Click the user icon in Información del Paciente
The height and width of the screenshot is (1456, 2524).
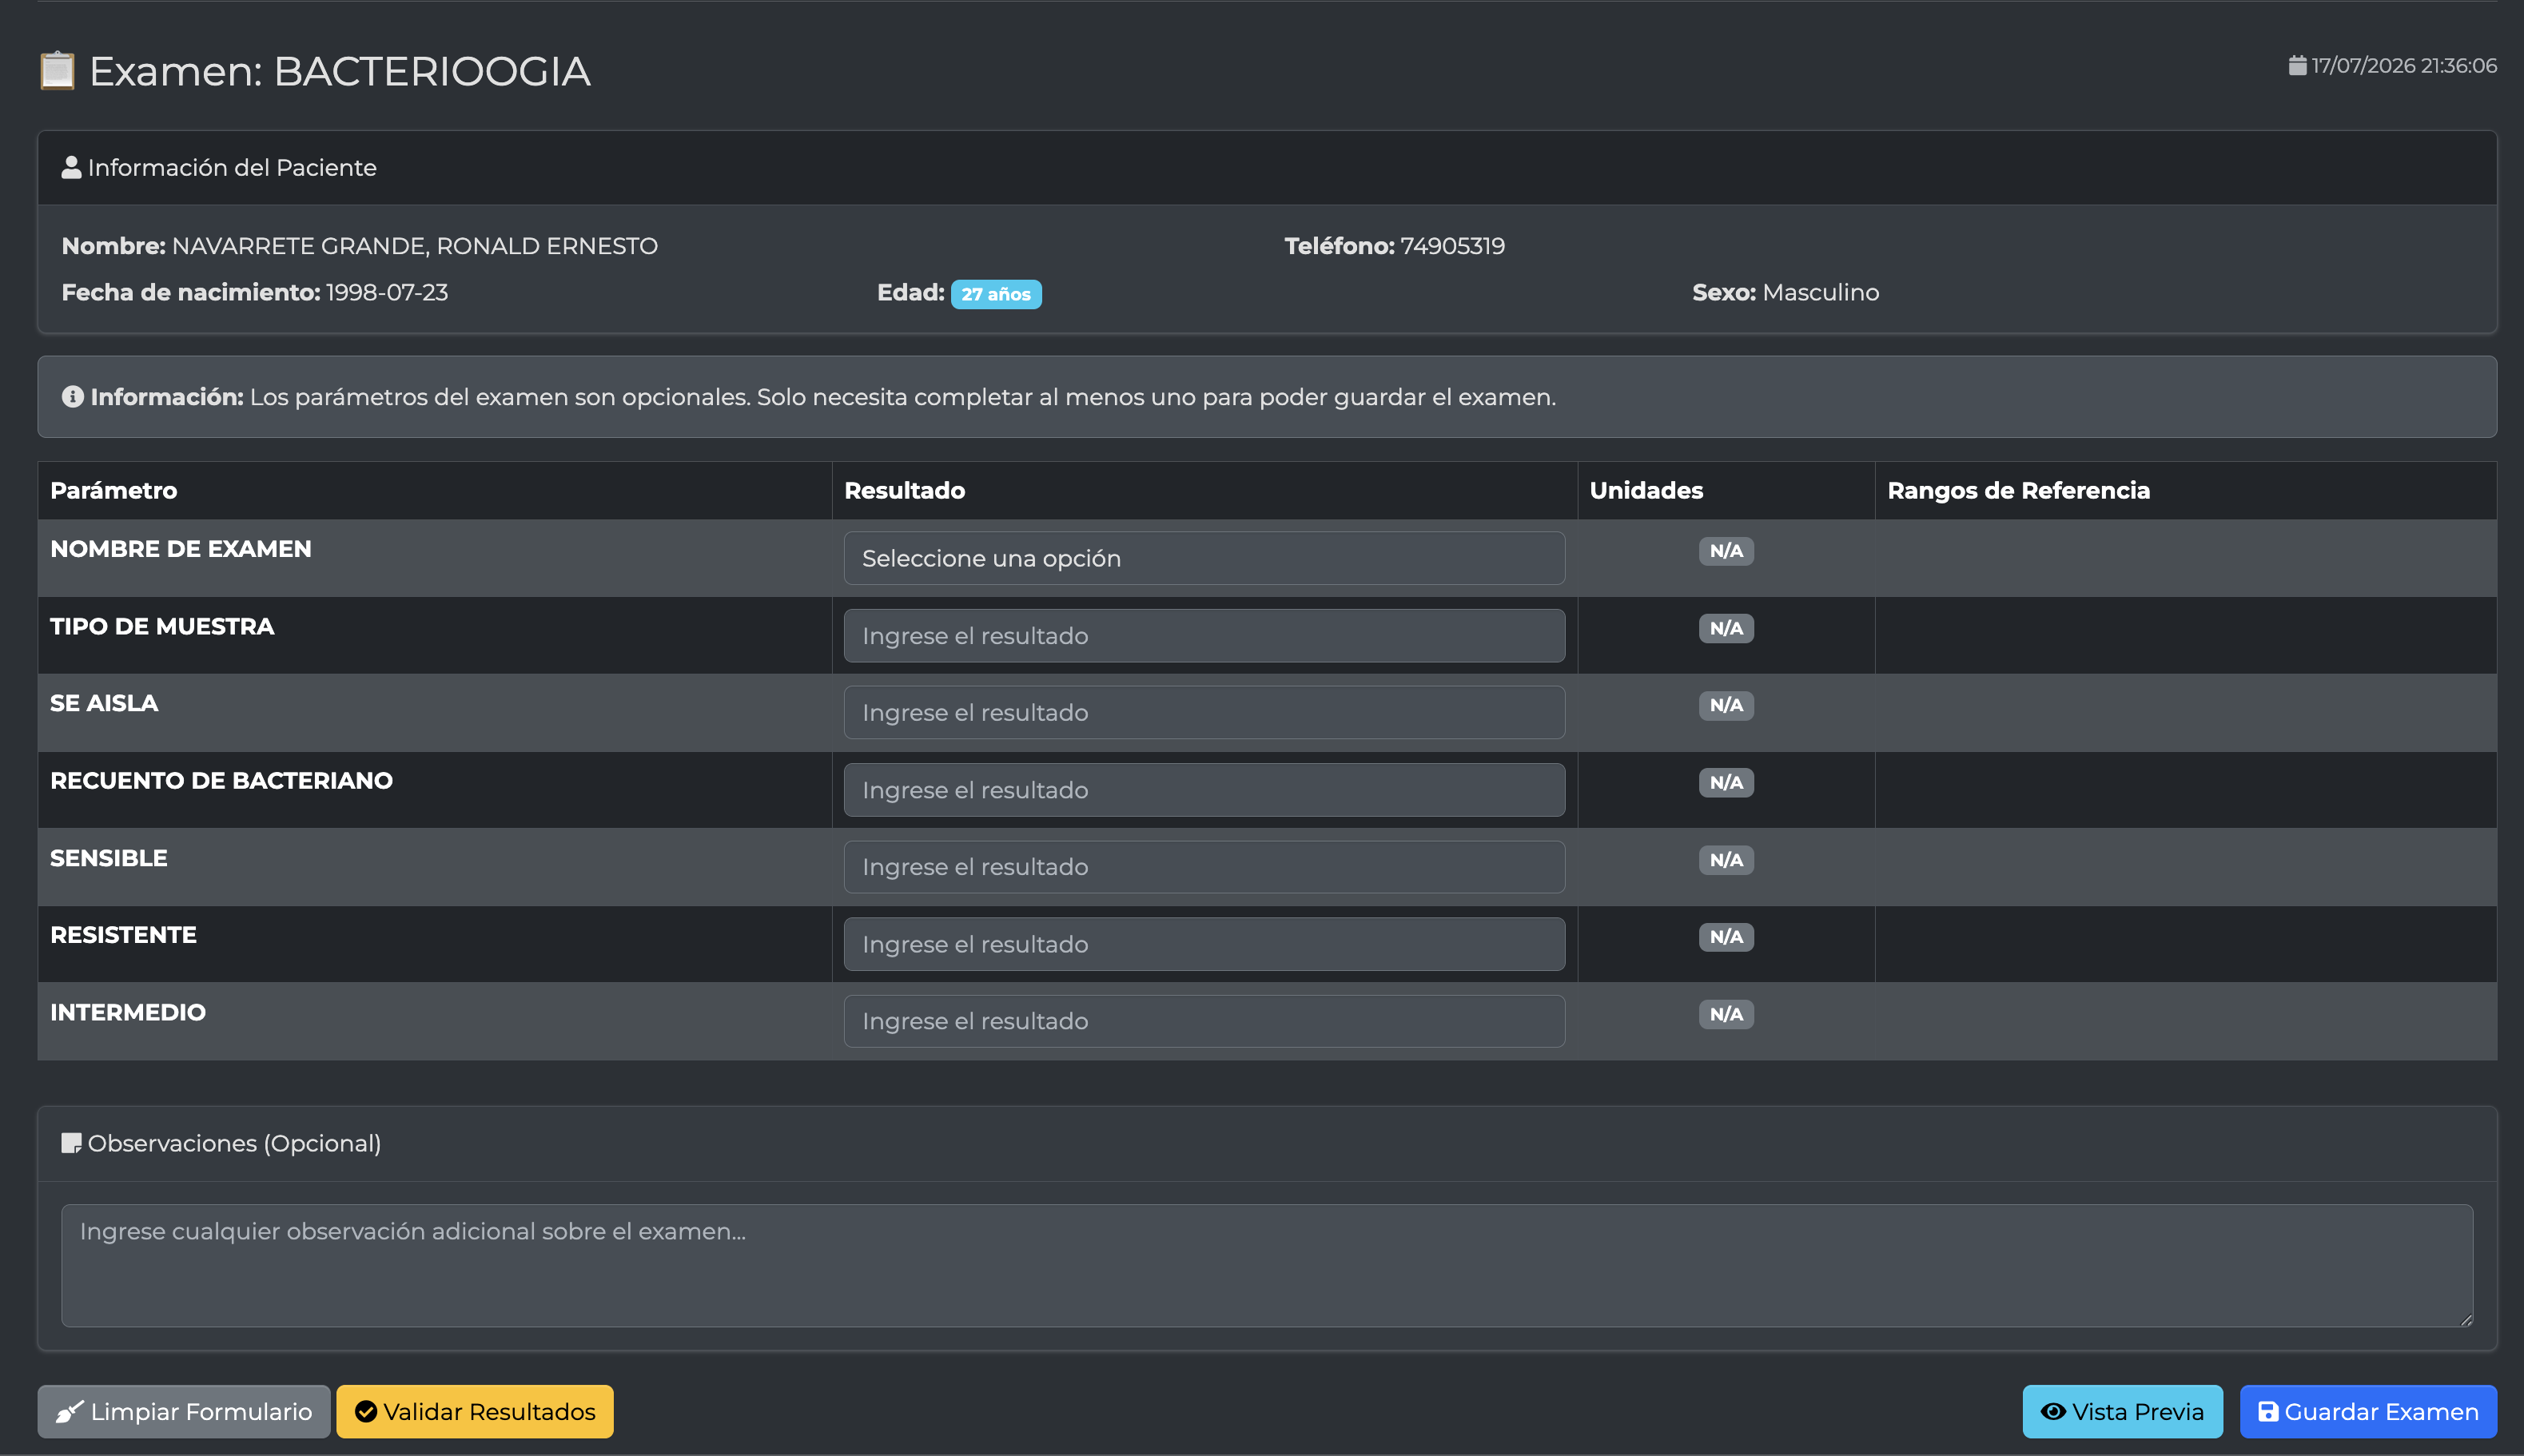71,167
